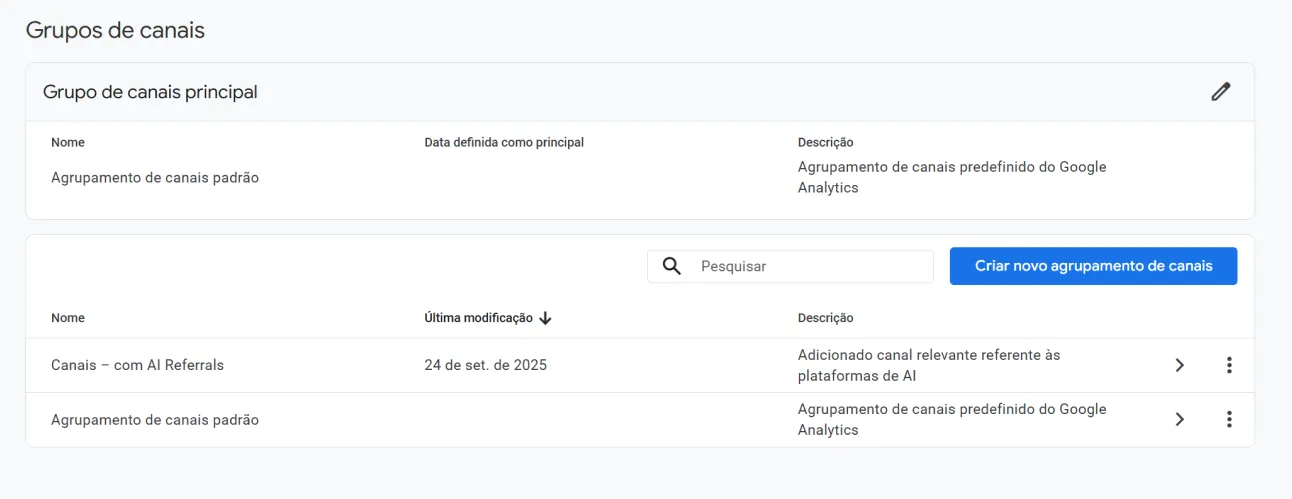This screenshot has height=499, width=1292.
Task: Open three-dot menu for Agrupamento de canais padrão row
Action: pos(1229,419)
